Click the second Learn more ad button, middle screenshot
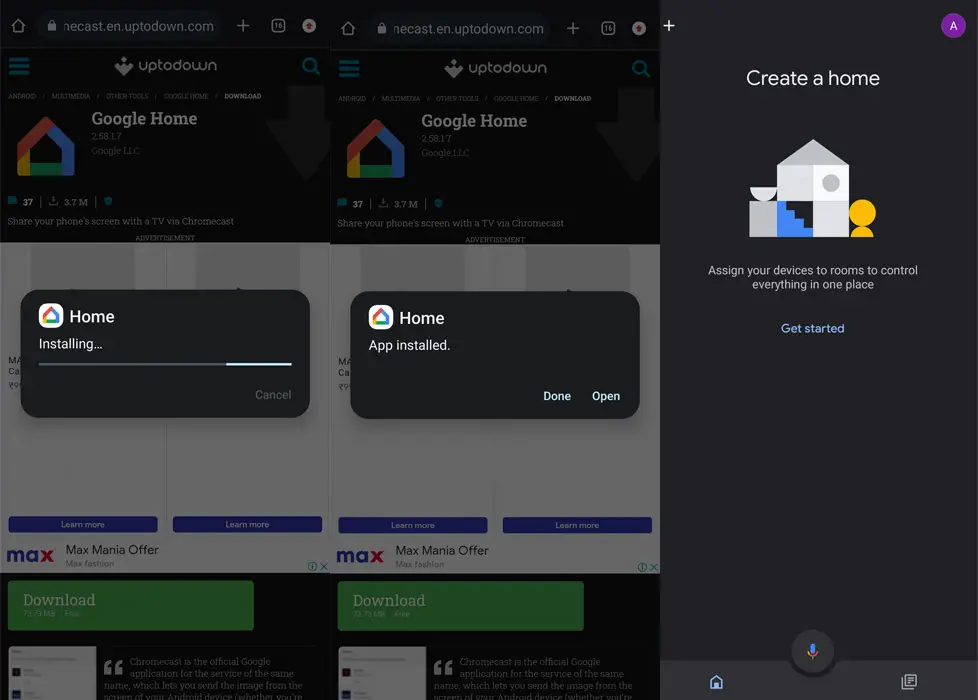The width and height of the screenshot is (978, 700). pos(578,525)
